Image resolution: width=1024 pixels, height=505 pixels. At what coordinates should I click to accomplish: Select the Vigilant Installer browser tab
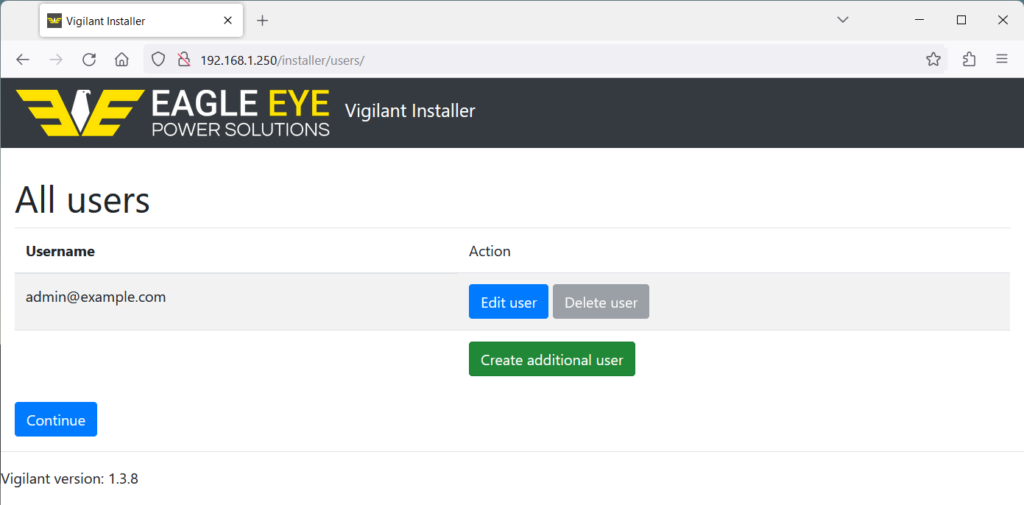(x=141, y=21)
